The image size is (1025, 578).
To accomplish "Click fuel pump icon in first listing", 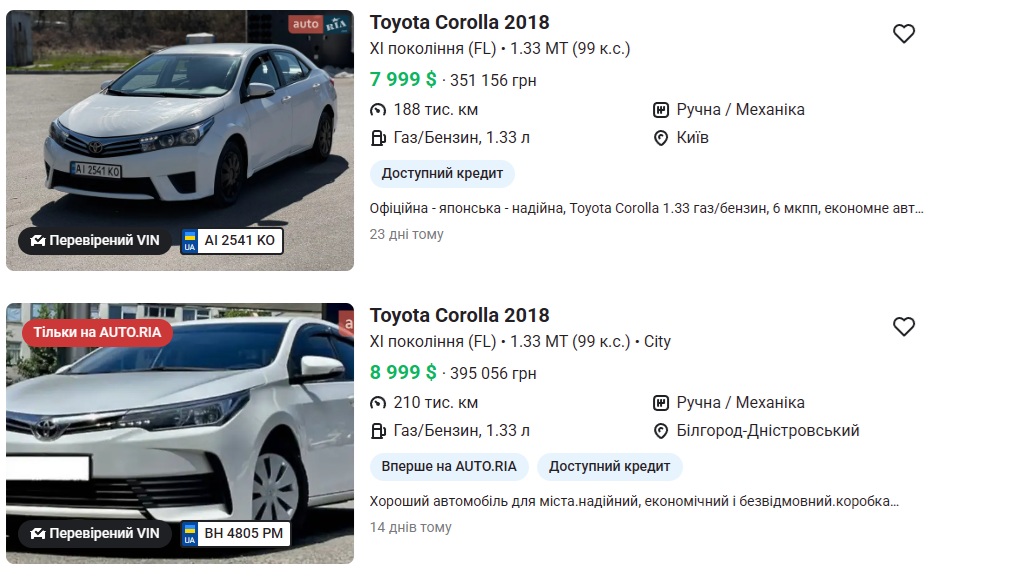I will click(x=378, y=138).
